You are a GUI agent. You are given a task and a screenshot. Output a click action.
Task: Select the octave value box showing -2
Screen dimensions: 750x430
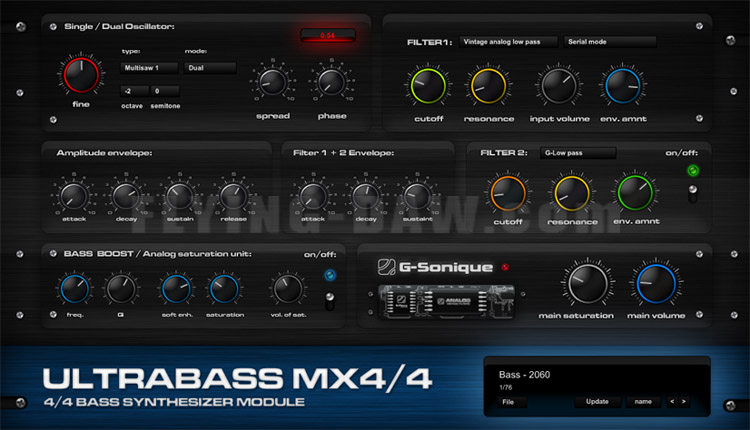[133, 91]
